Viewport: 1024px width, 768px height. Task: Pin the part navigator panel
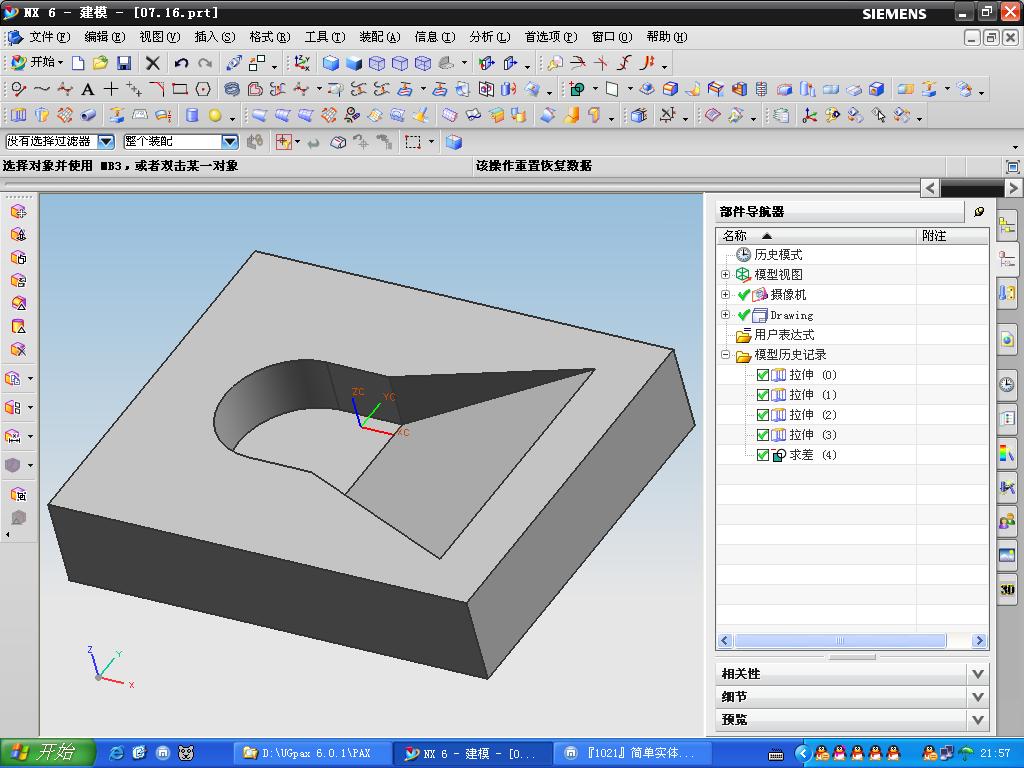click(979, 212)
